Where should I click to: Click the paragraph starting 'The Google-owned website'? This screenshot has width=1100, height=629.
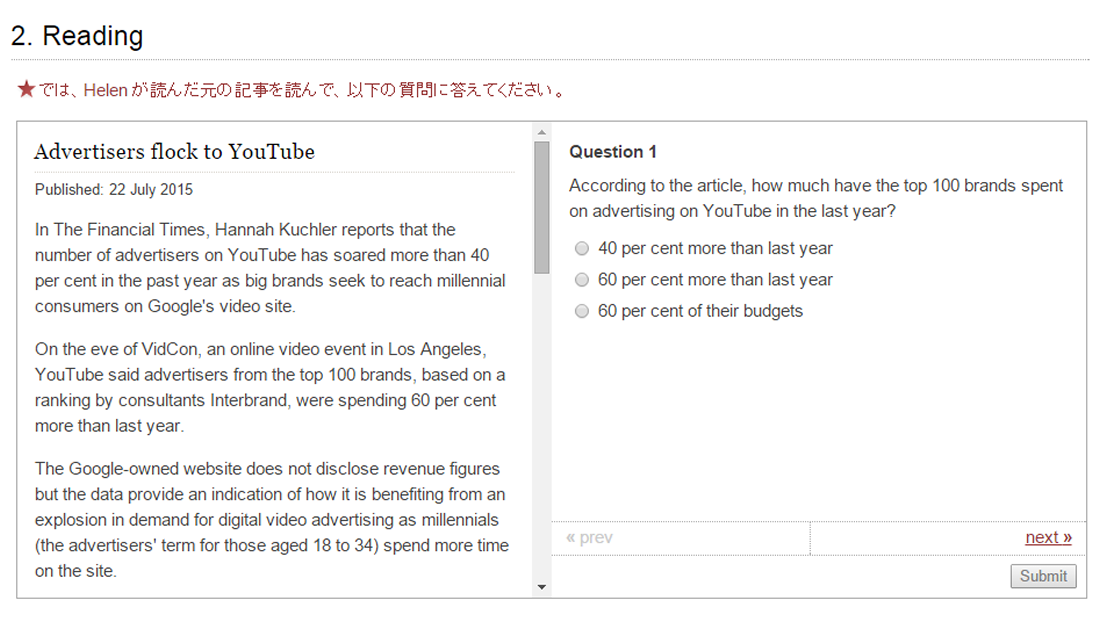pyautogui.click(x=272, y=520)
